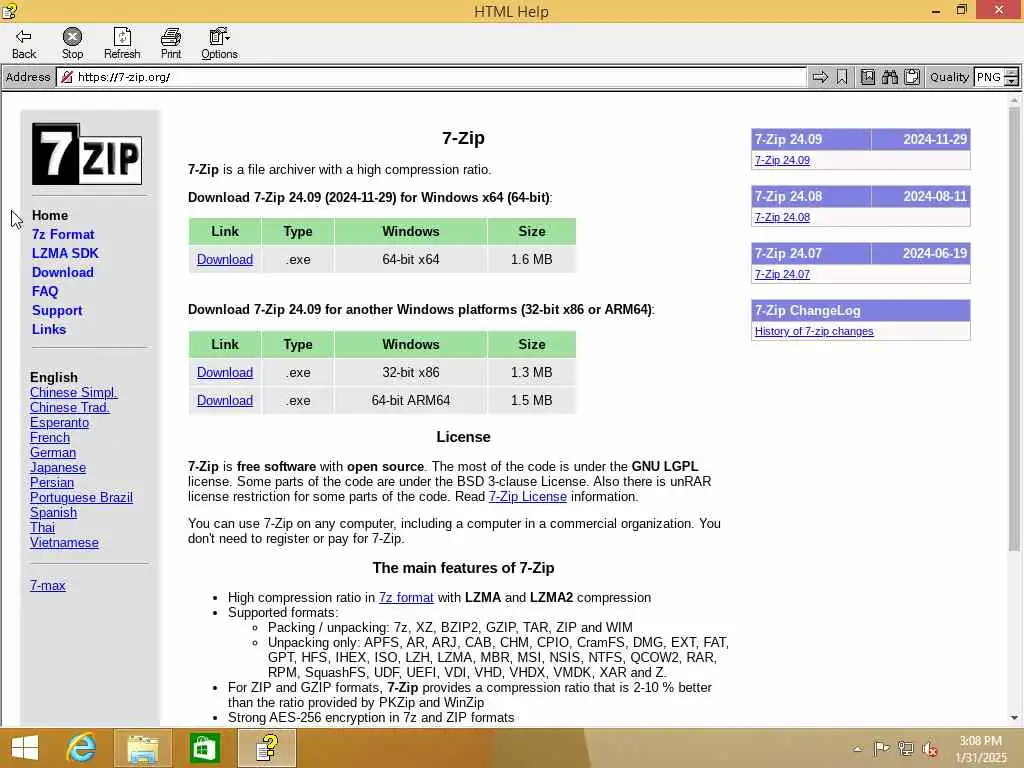This screenshot has width=1024, height=768.
Task: Open the 7-Zip 24.07 news link
Action: [782, 274]
